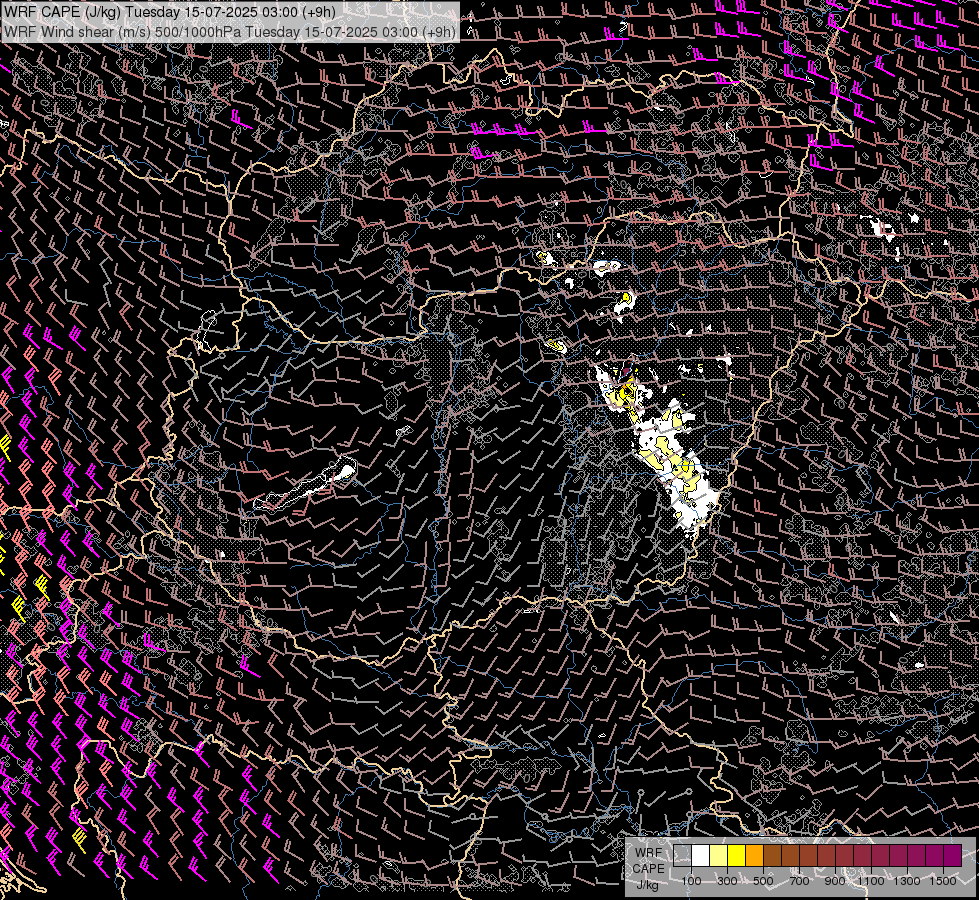Click the legend tick label 900
This screenshot has height=900, width=979.
pyautogui.click(x=835, y=881)
